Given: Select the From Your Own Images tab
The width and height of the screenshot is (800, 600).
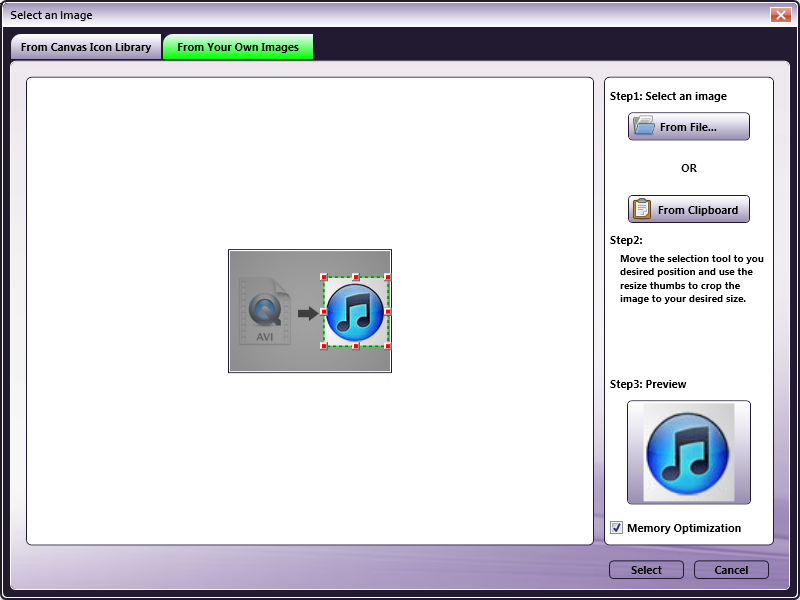Looking at the screenshot, I should [x=238, y=47].
